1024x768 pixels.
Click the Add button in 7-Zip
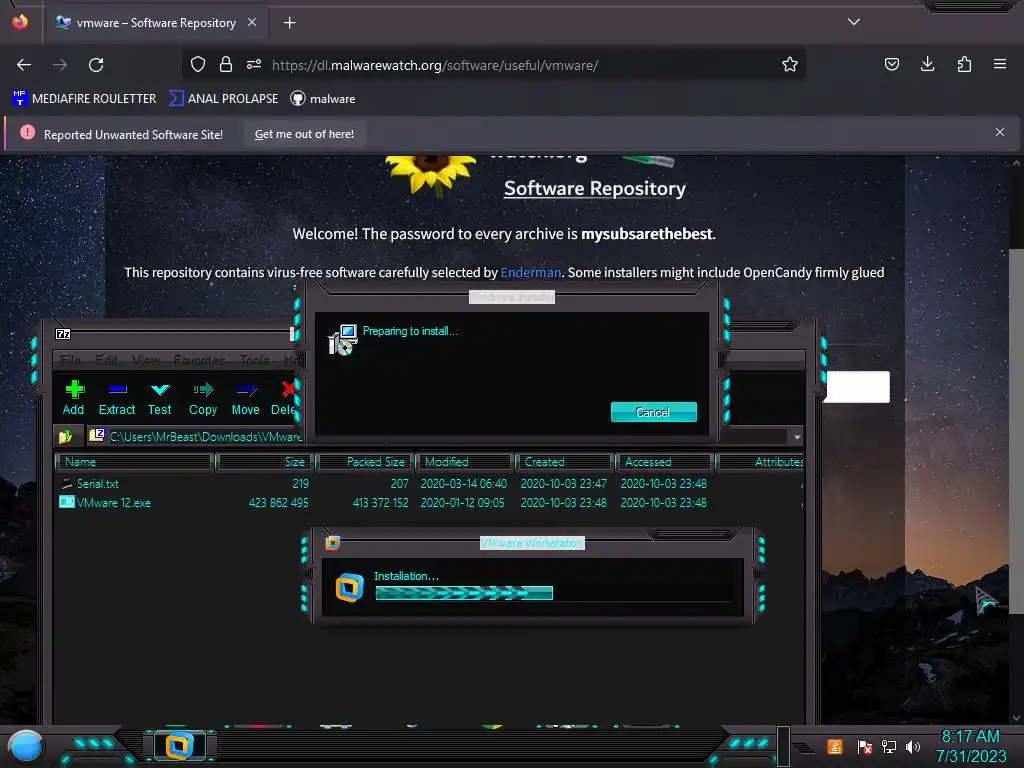tap(74, 398)
